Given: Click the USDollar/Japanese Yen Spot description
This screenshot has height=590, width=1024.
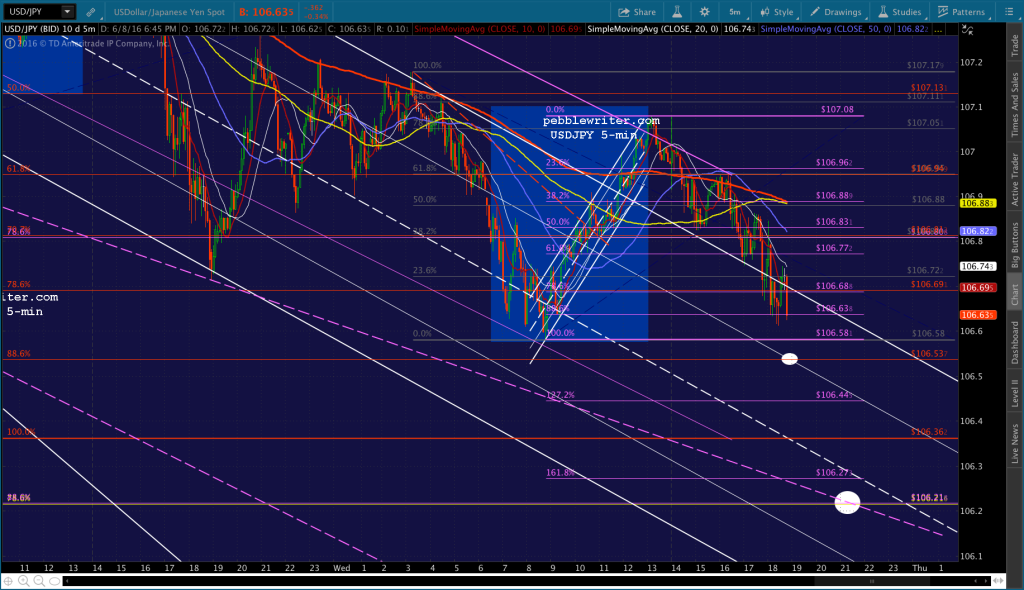Looking at the screenshot, I should (169, 12).
